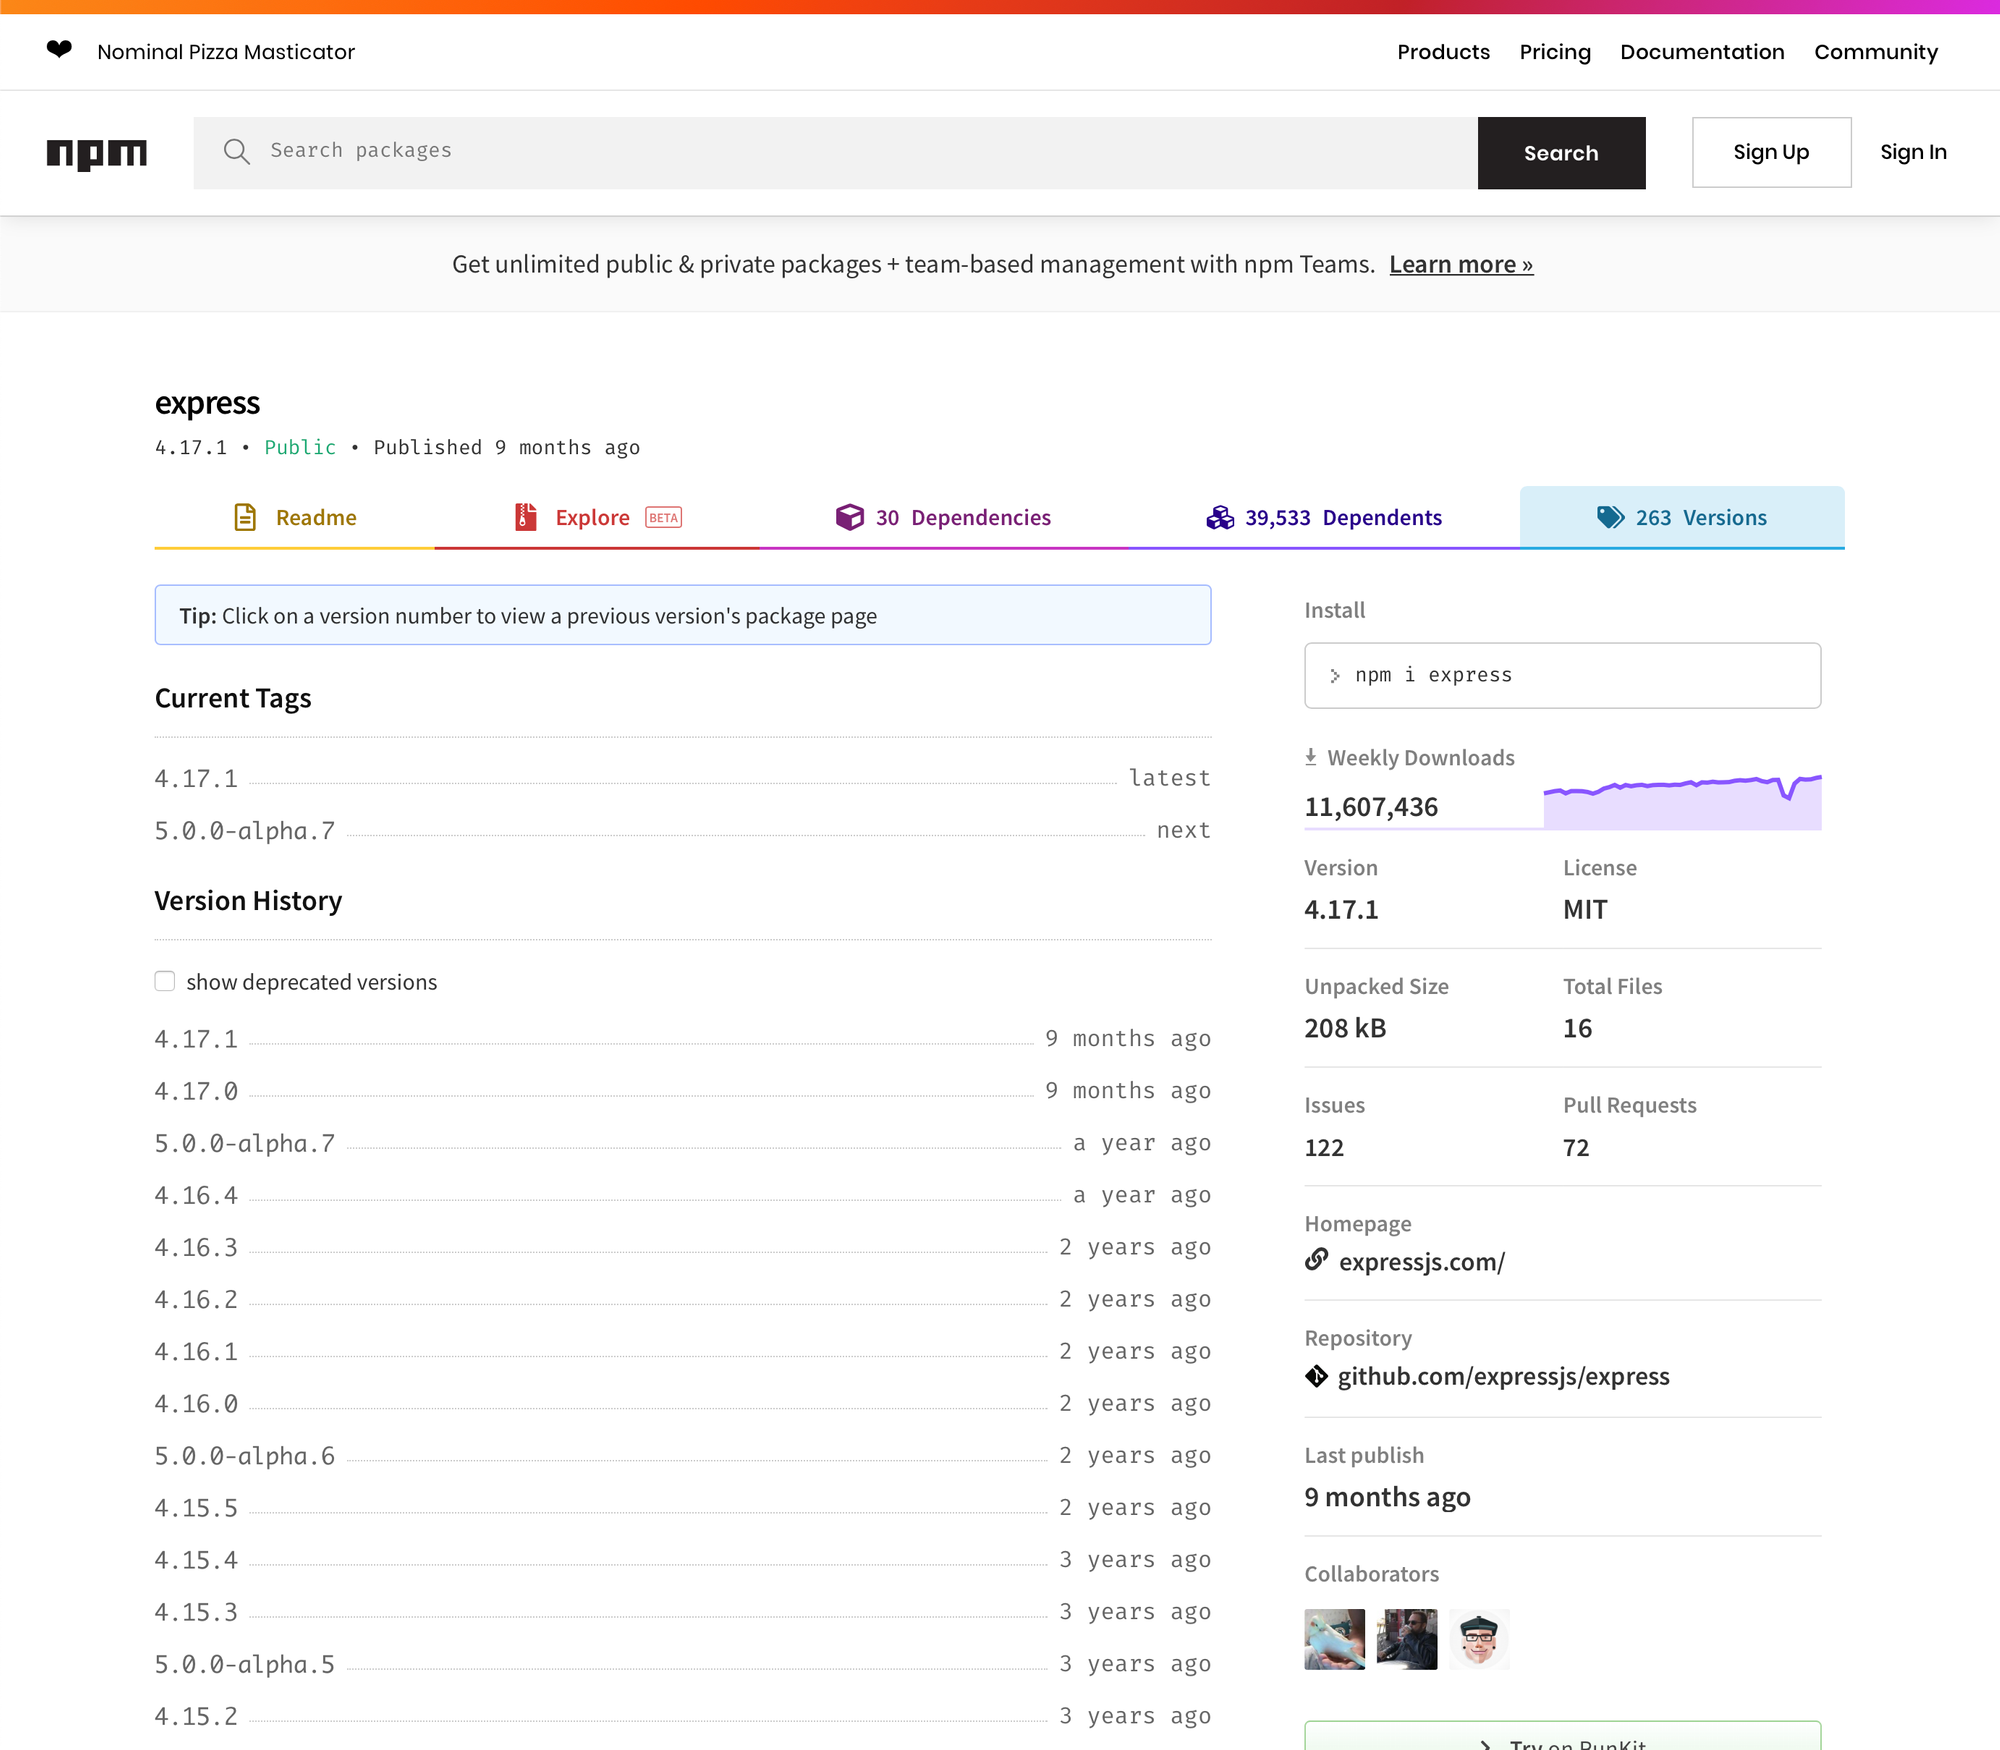Screen dimensions: 2000x1750
Task: Open the Community menu item
Action: [x=1876, y=52]
